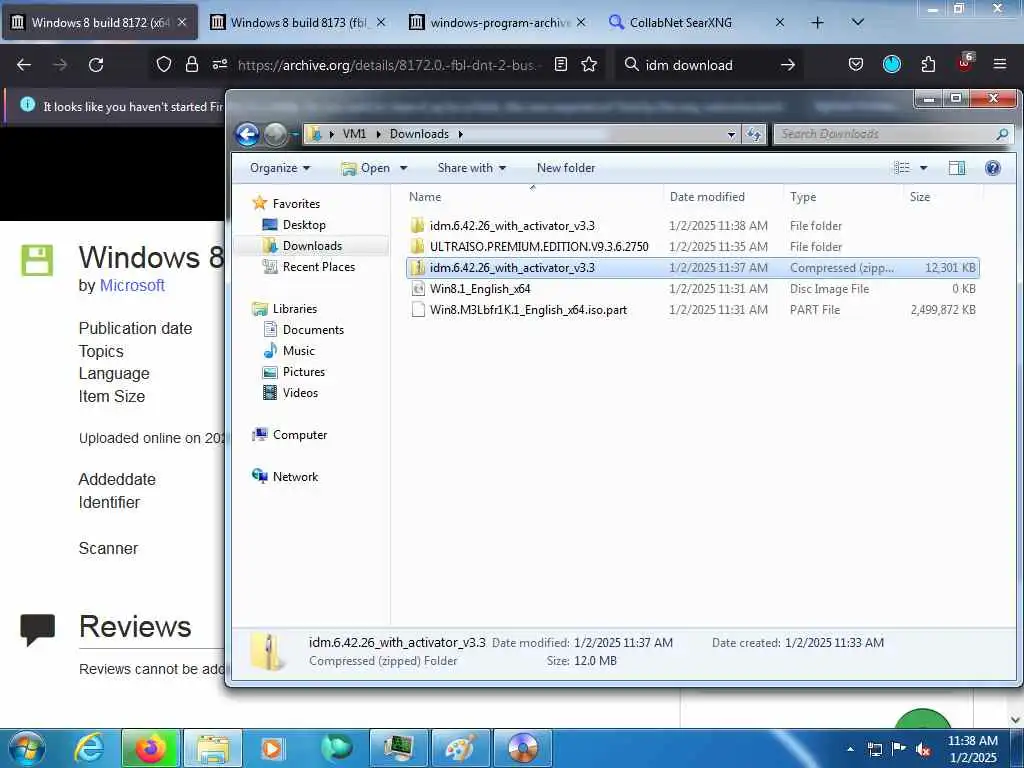1024x768 pixels.
Task: List all tabs dropdown in Firefox
Action: coord(858,22)
